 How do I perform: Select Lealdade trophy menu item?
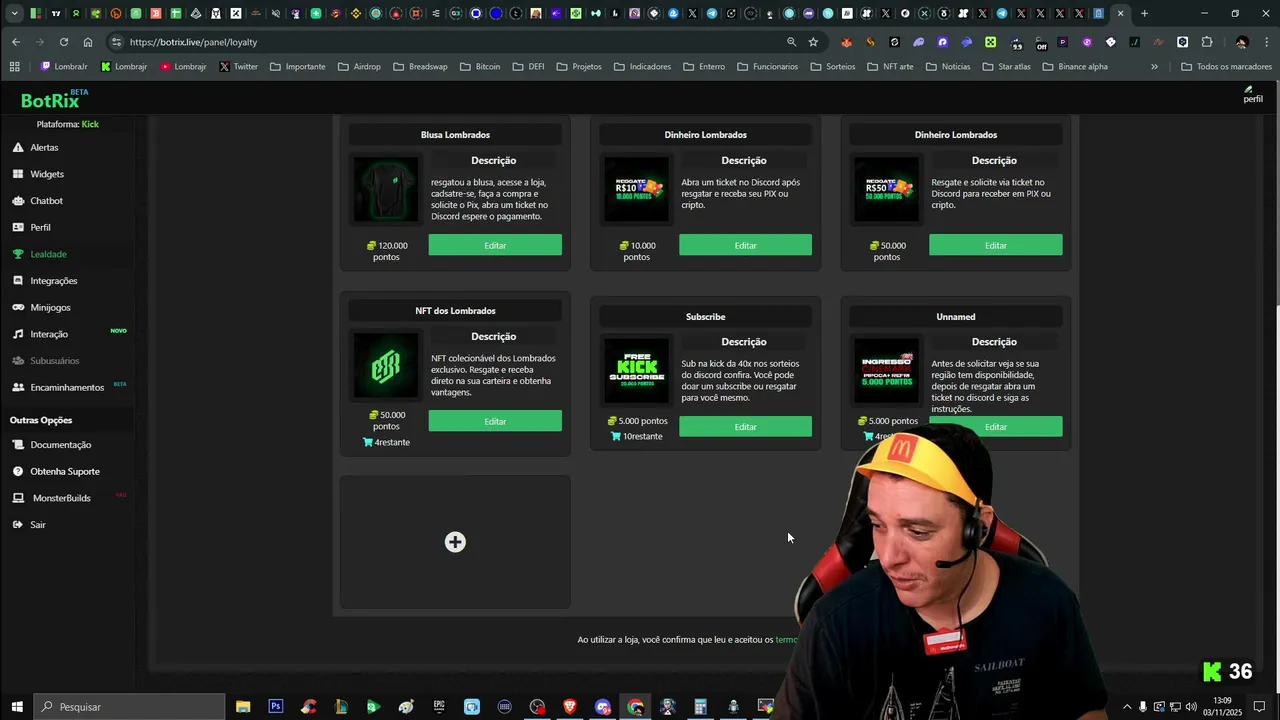(48, 254)
